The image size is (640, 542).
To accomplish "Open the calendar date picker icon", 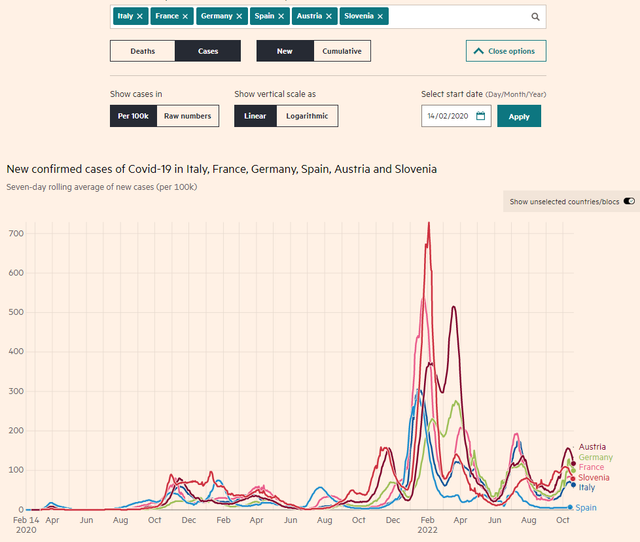I will (x=480, y=116).
